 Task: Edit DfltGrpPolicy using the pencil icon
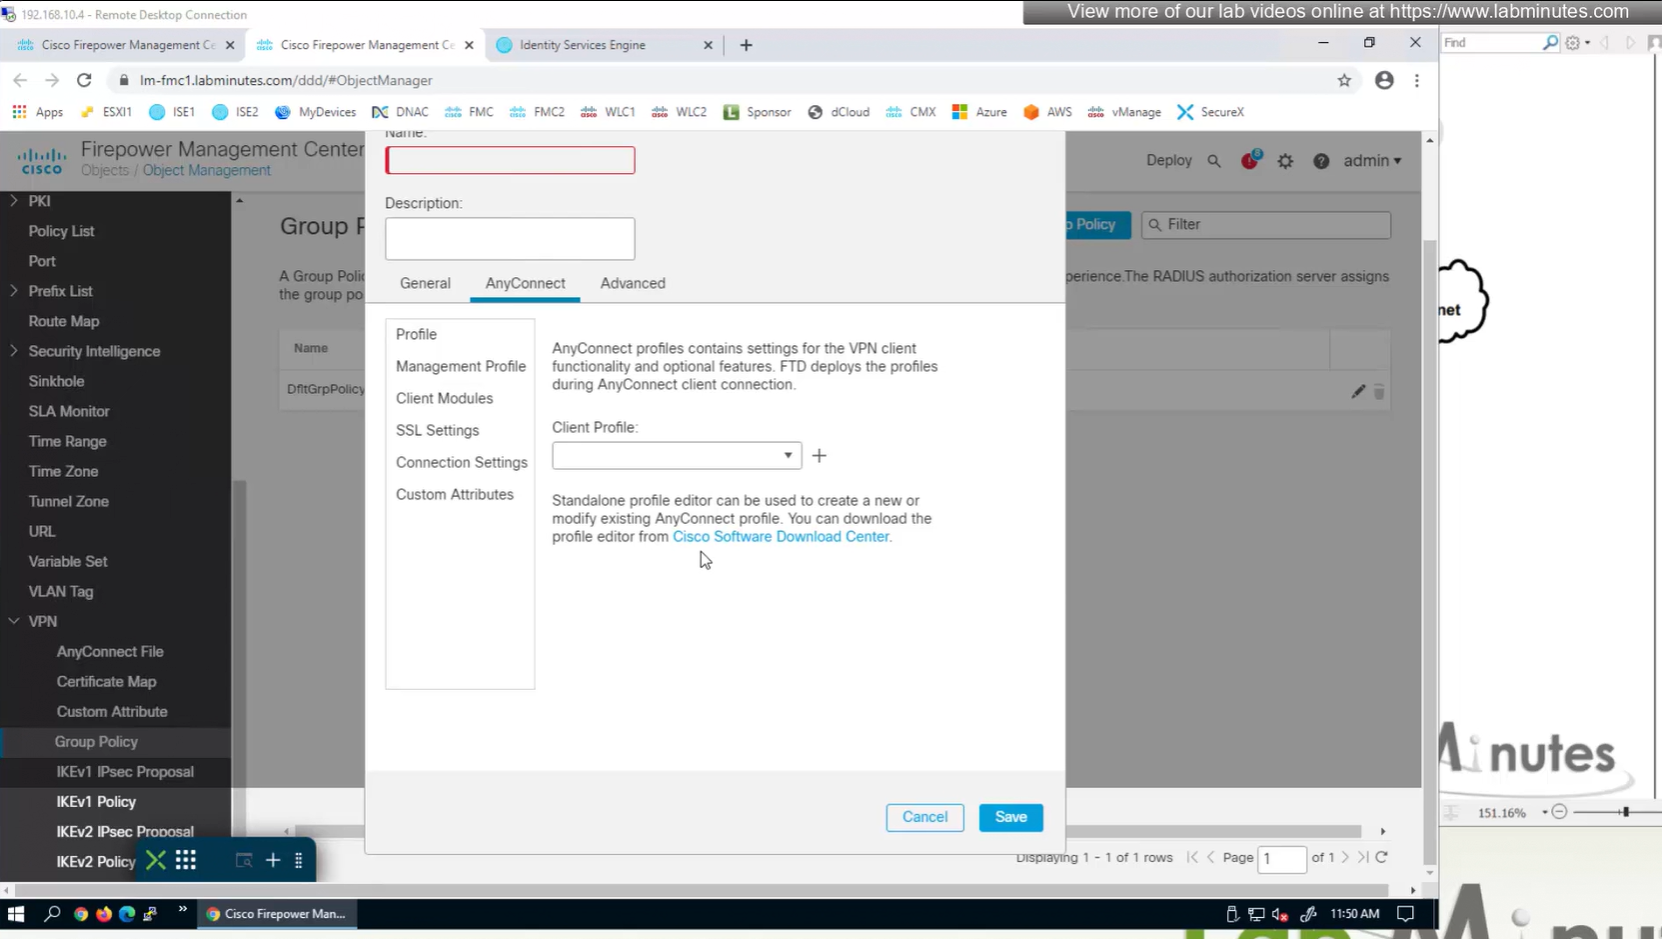[1358, 392]
